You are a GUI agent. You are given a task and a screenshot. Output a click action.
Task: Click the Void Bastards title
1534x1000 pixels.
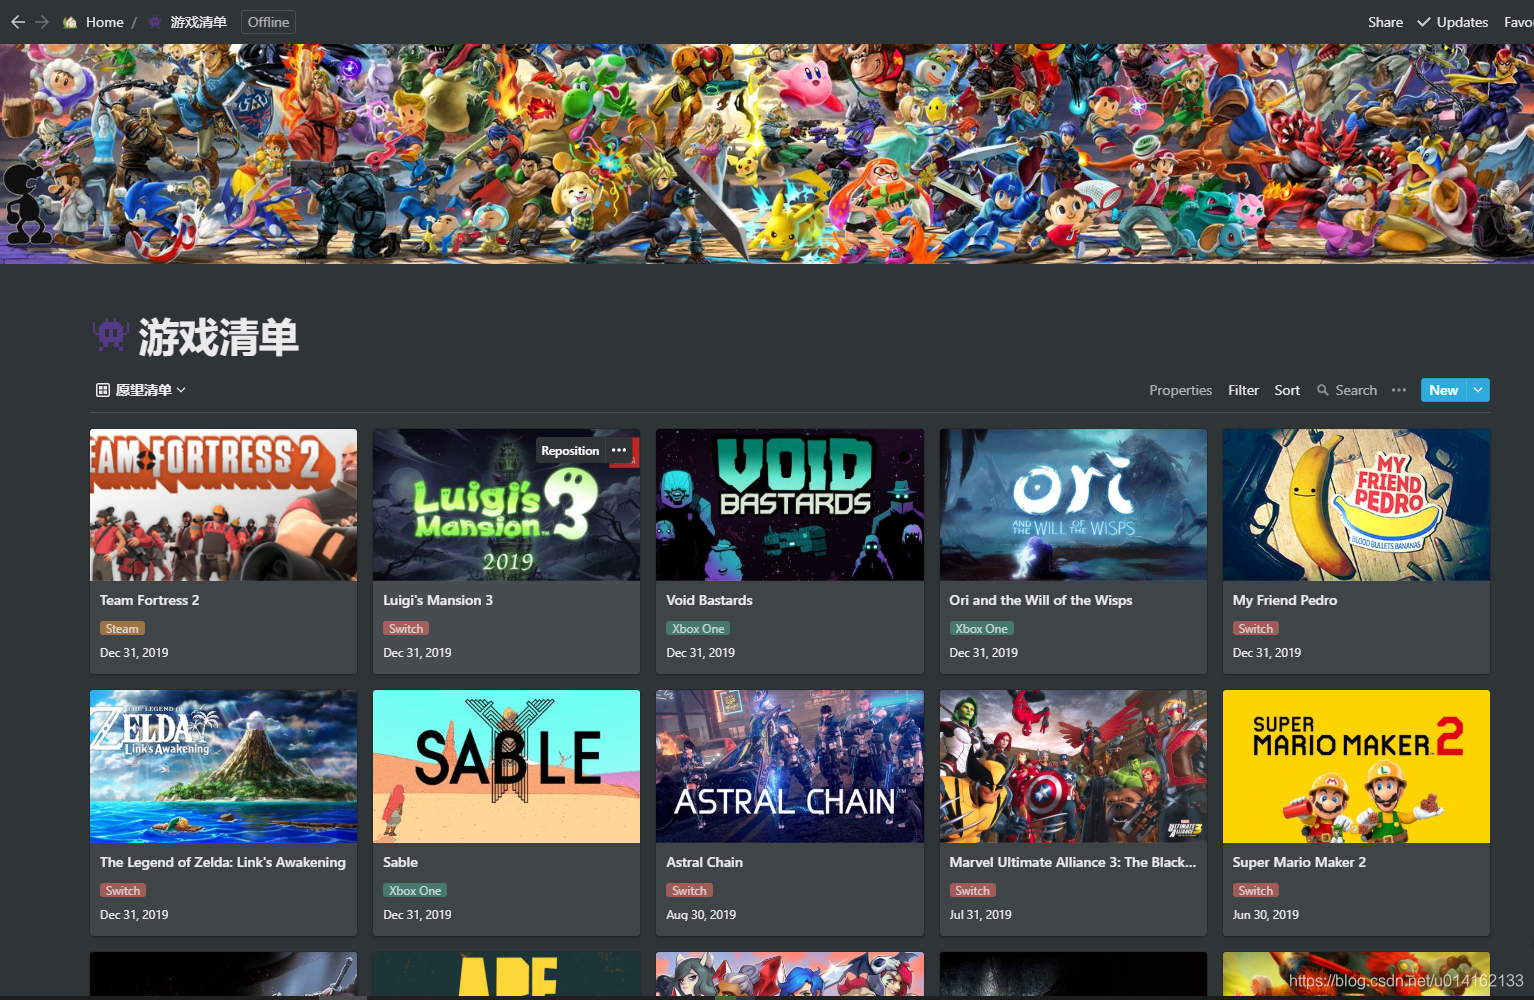tap(709, 600)
